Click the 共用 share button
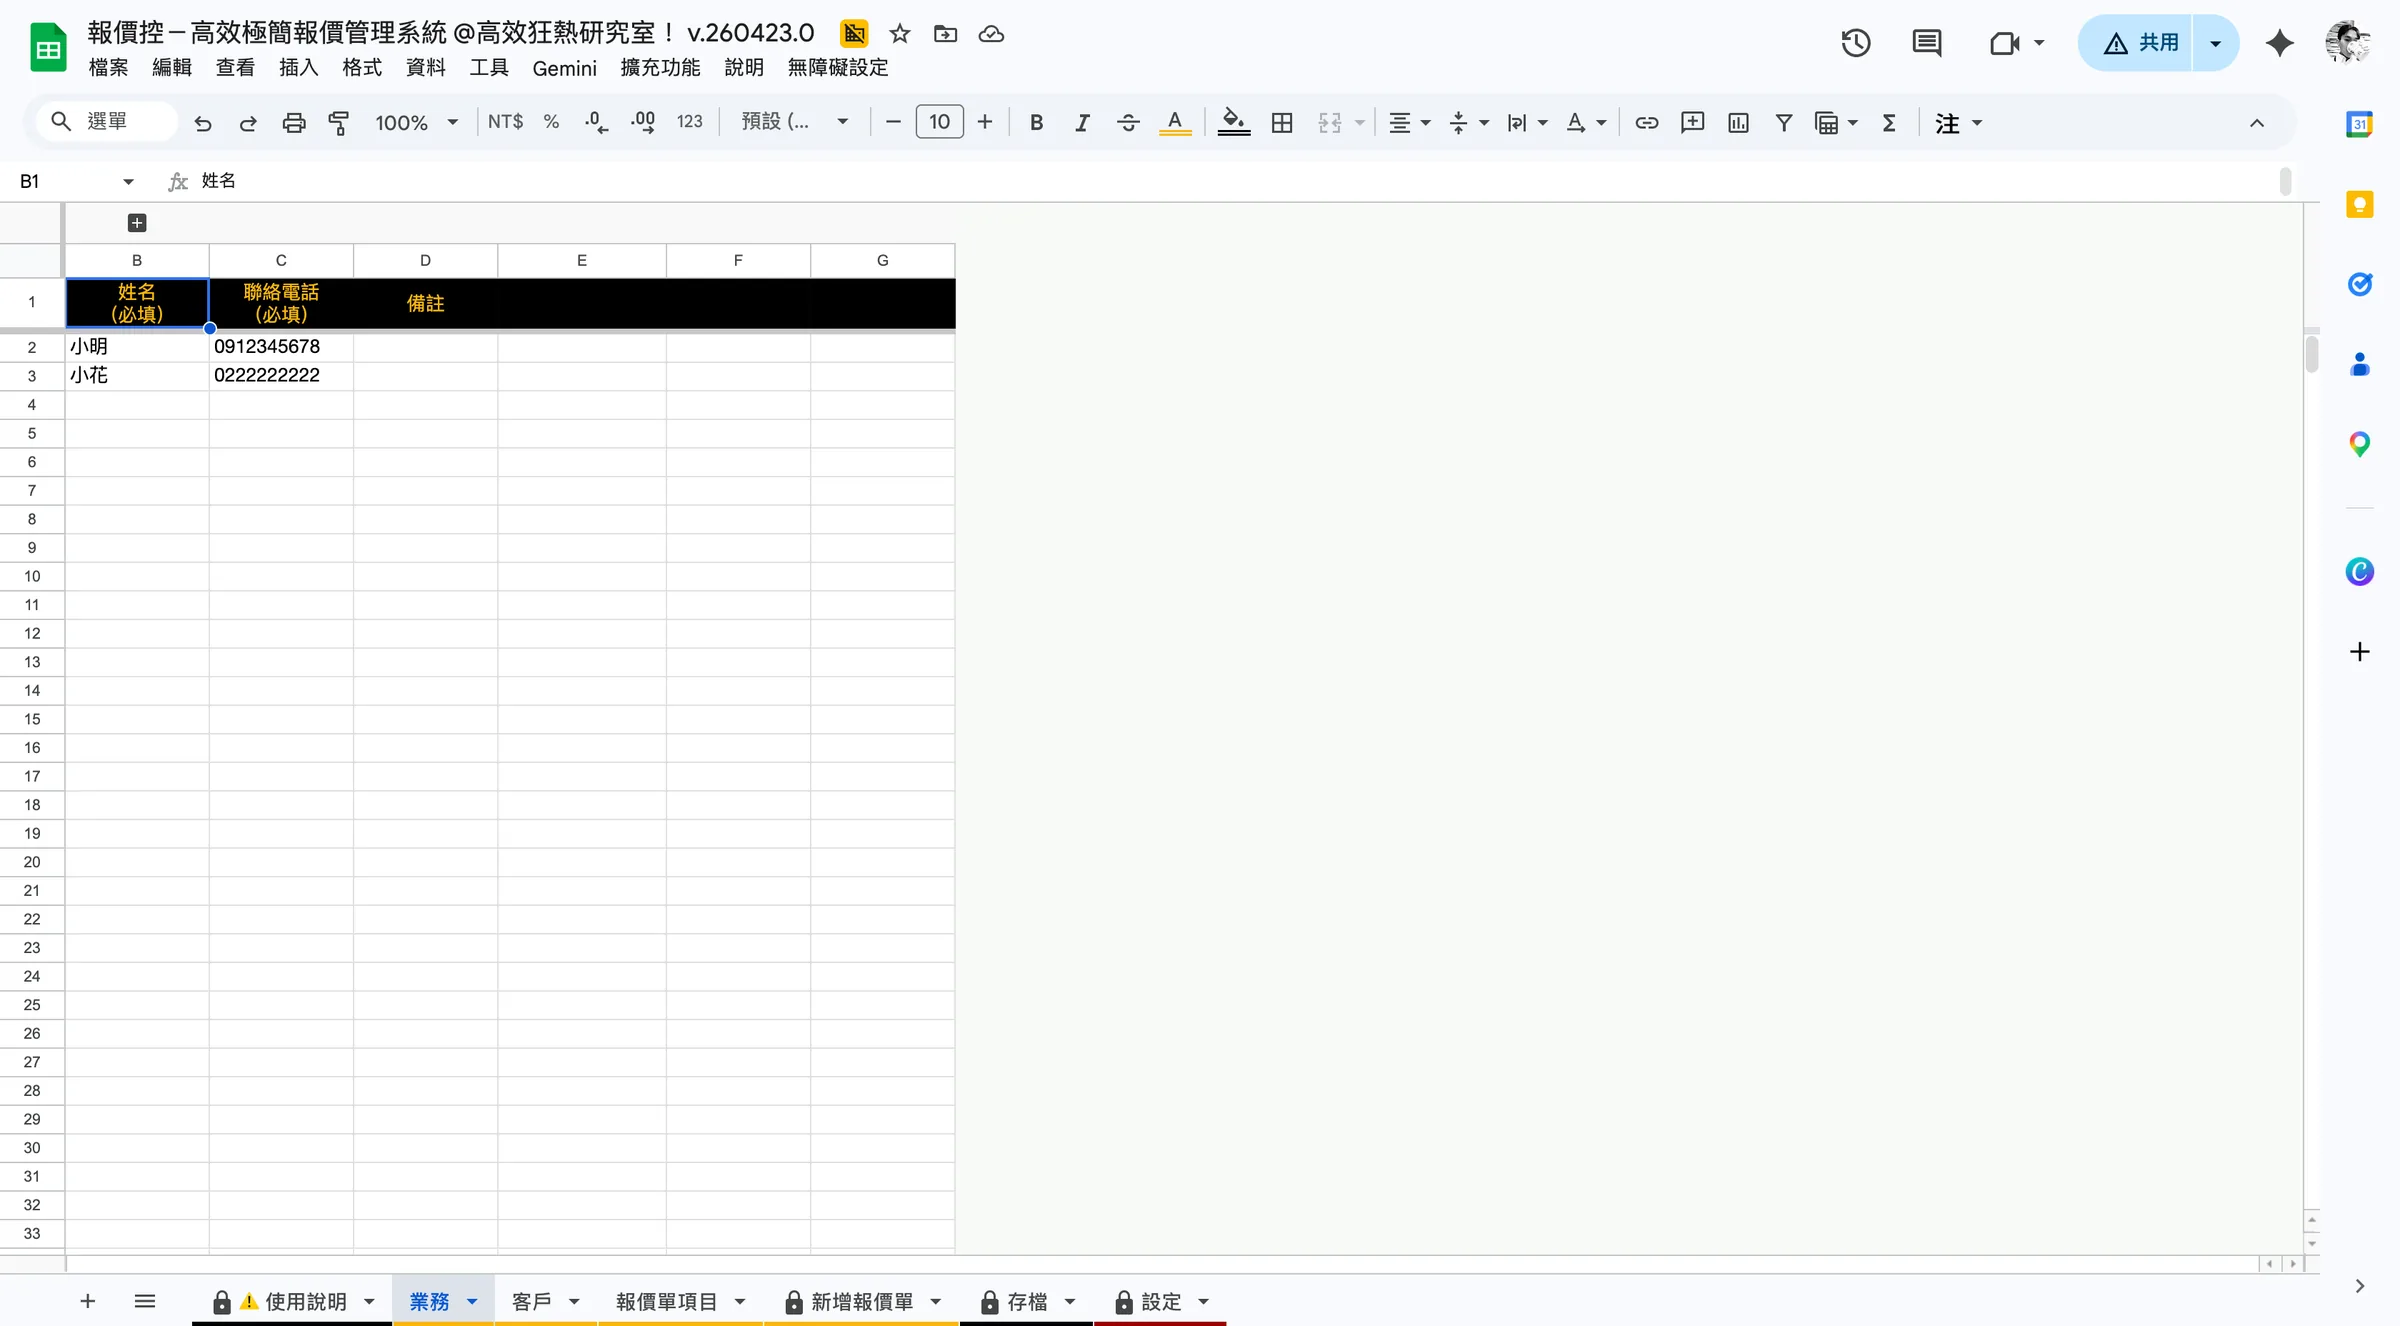The height and width of the screenshot is (1326, 2400). pyautogui.click(x=2136, y=43)
